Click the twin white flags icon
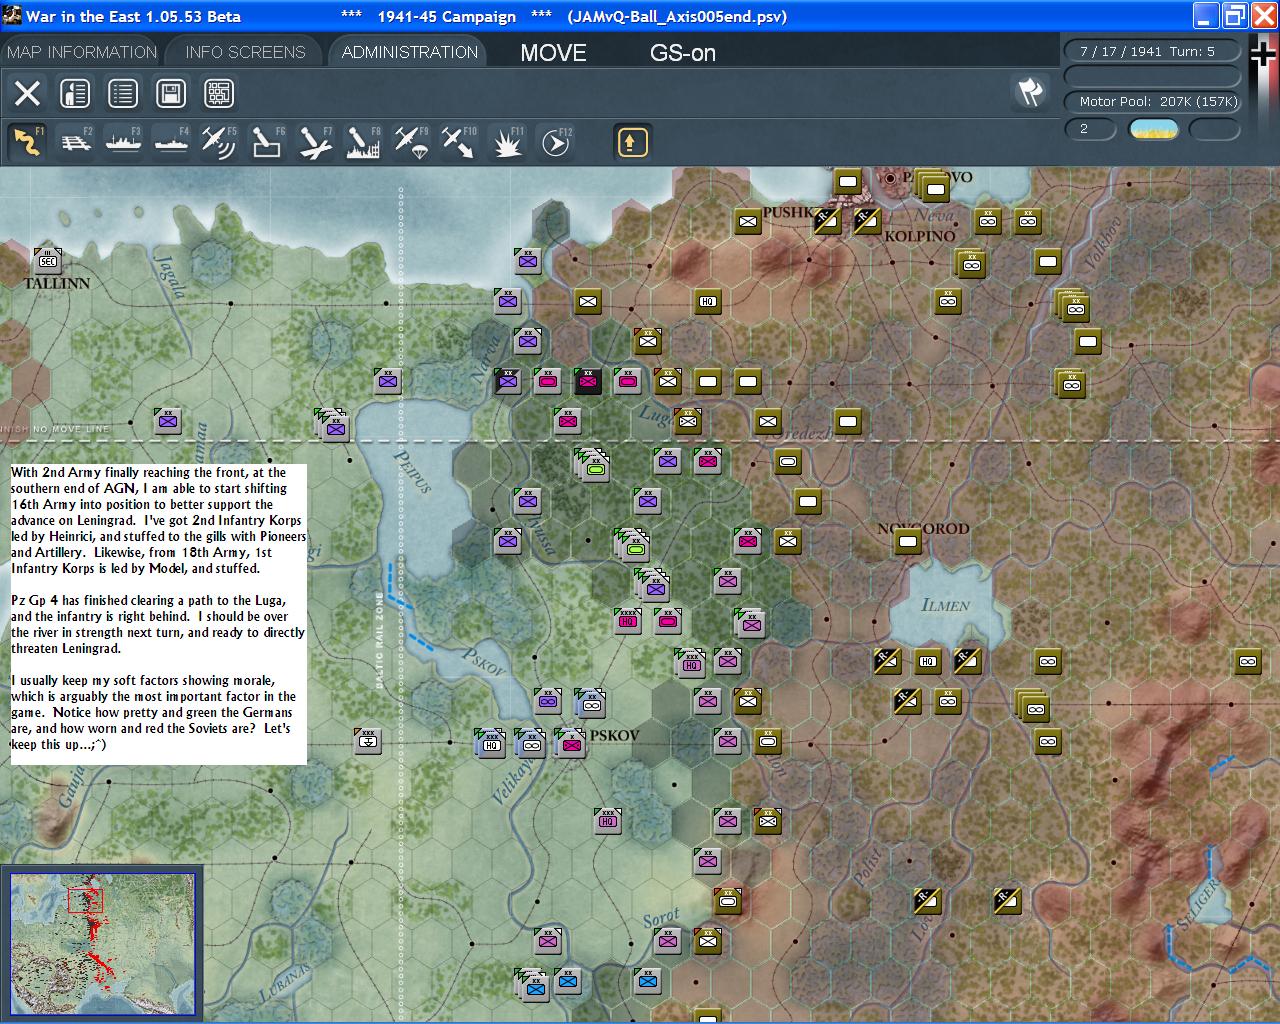1280x1024 pixels. [x=1030, y=92]
